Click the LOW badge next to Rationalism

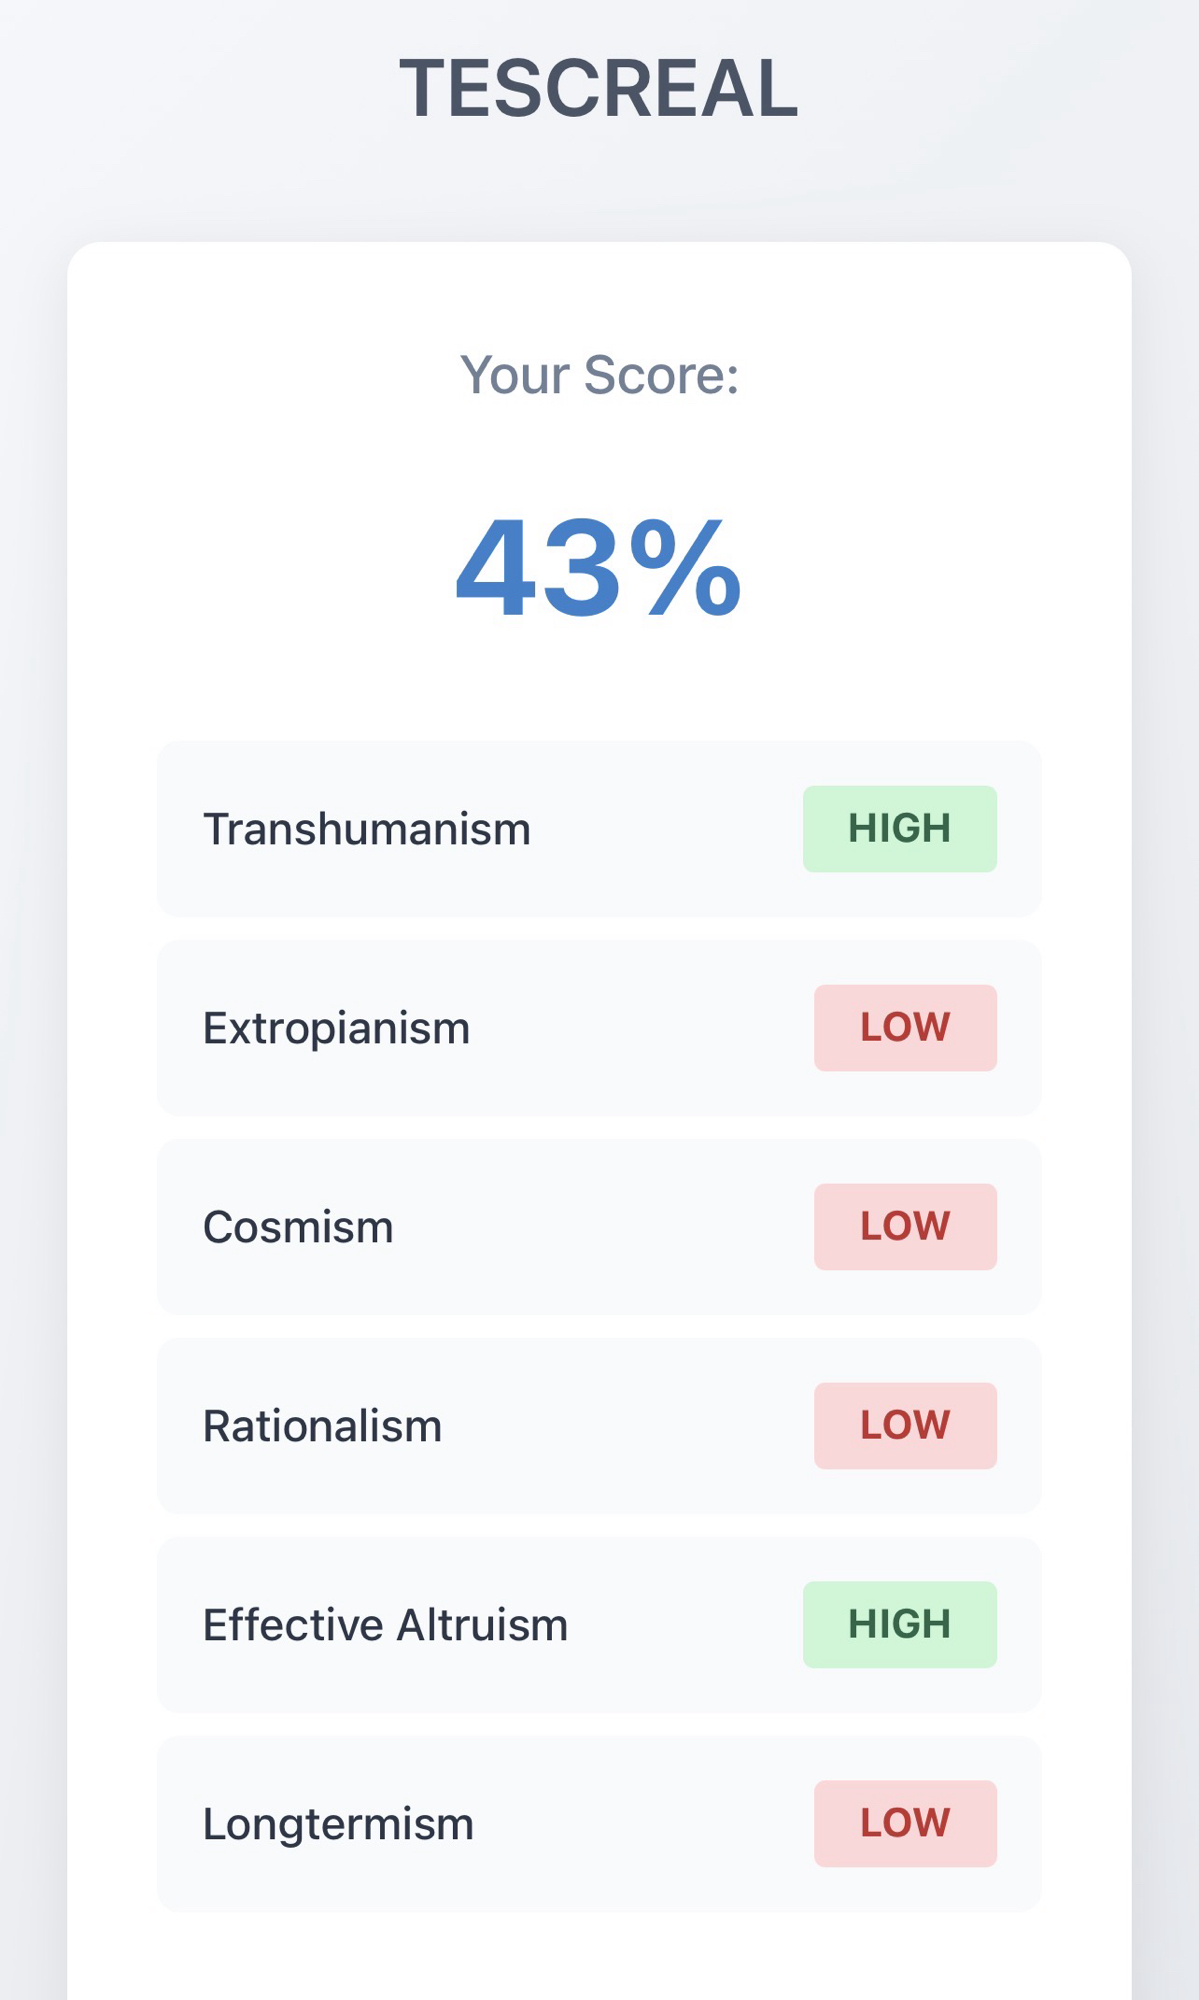pyautogui.click(x=905, y=1426)
